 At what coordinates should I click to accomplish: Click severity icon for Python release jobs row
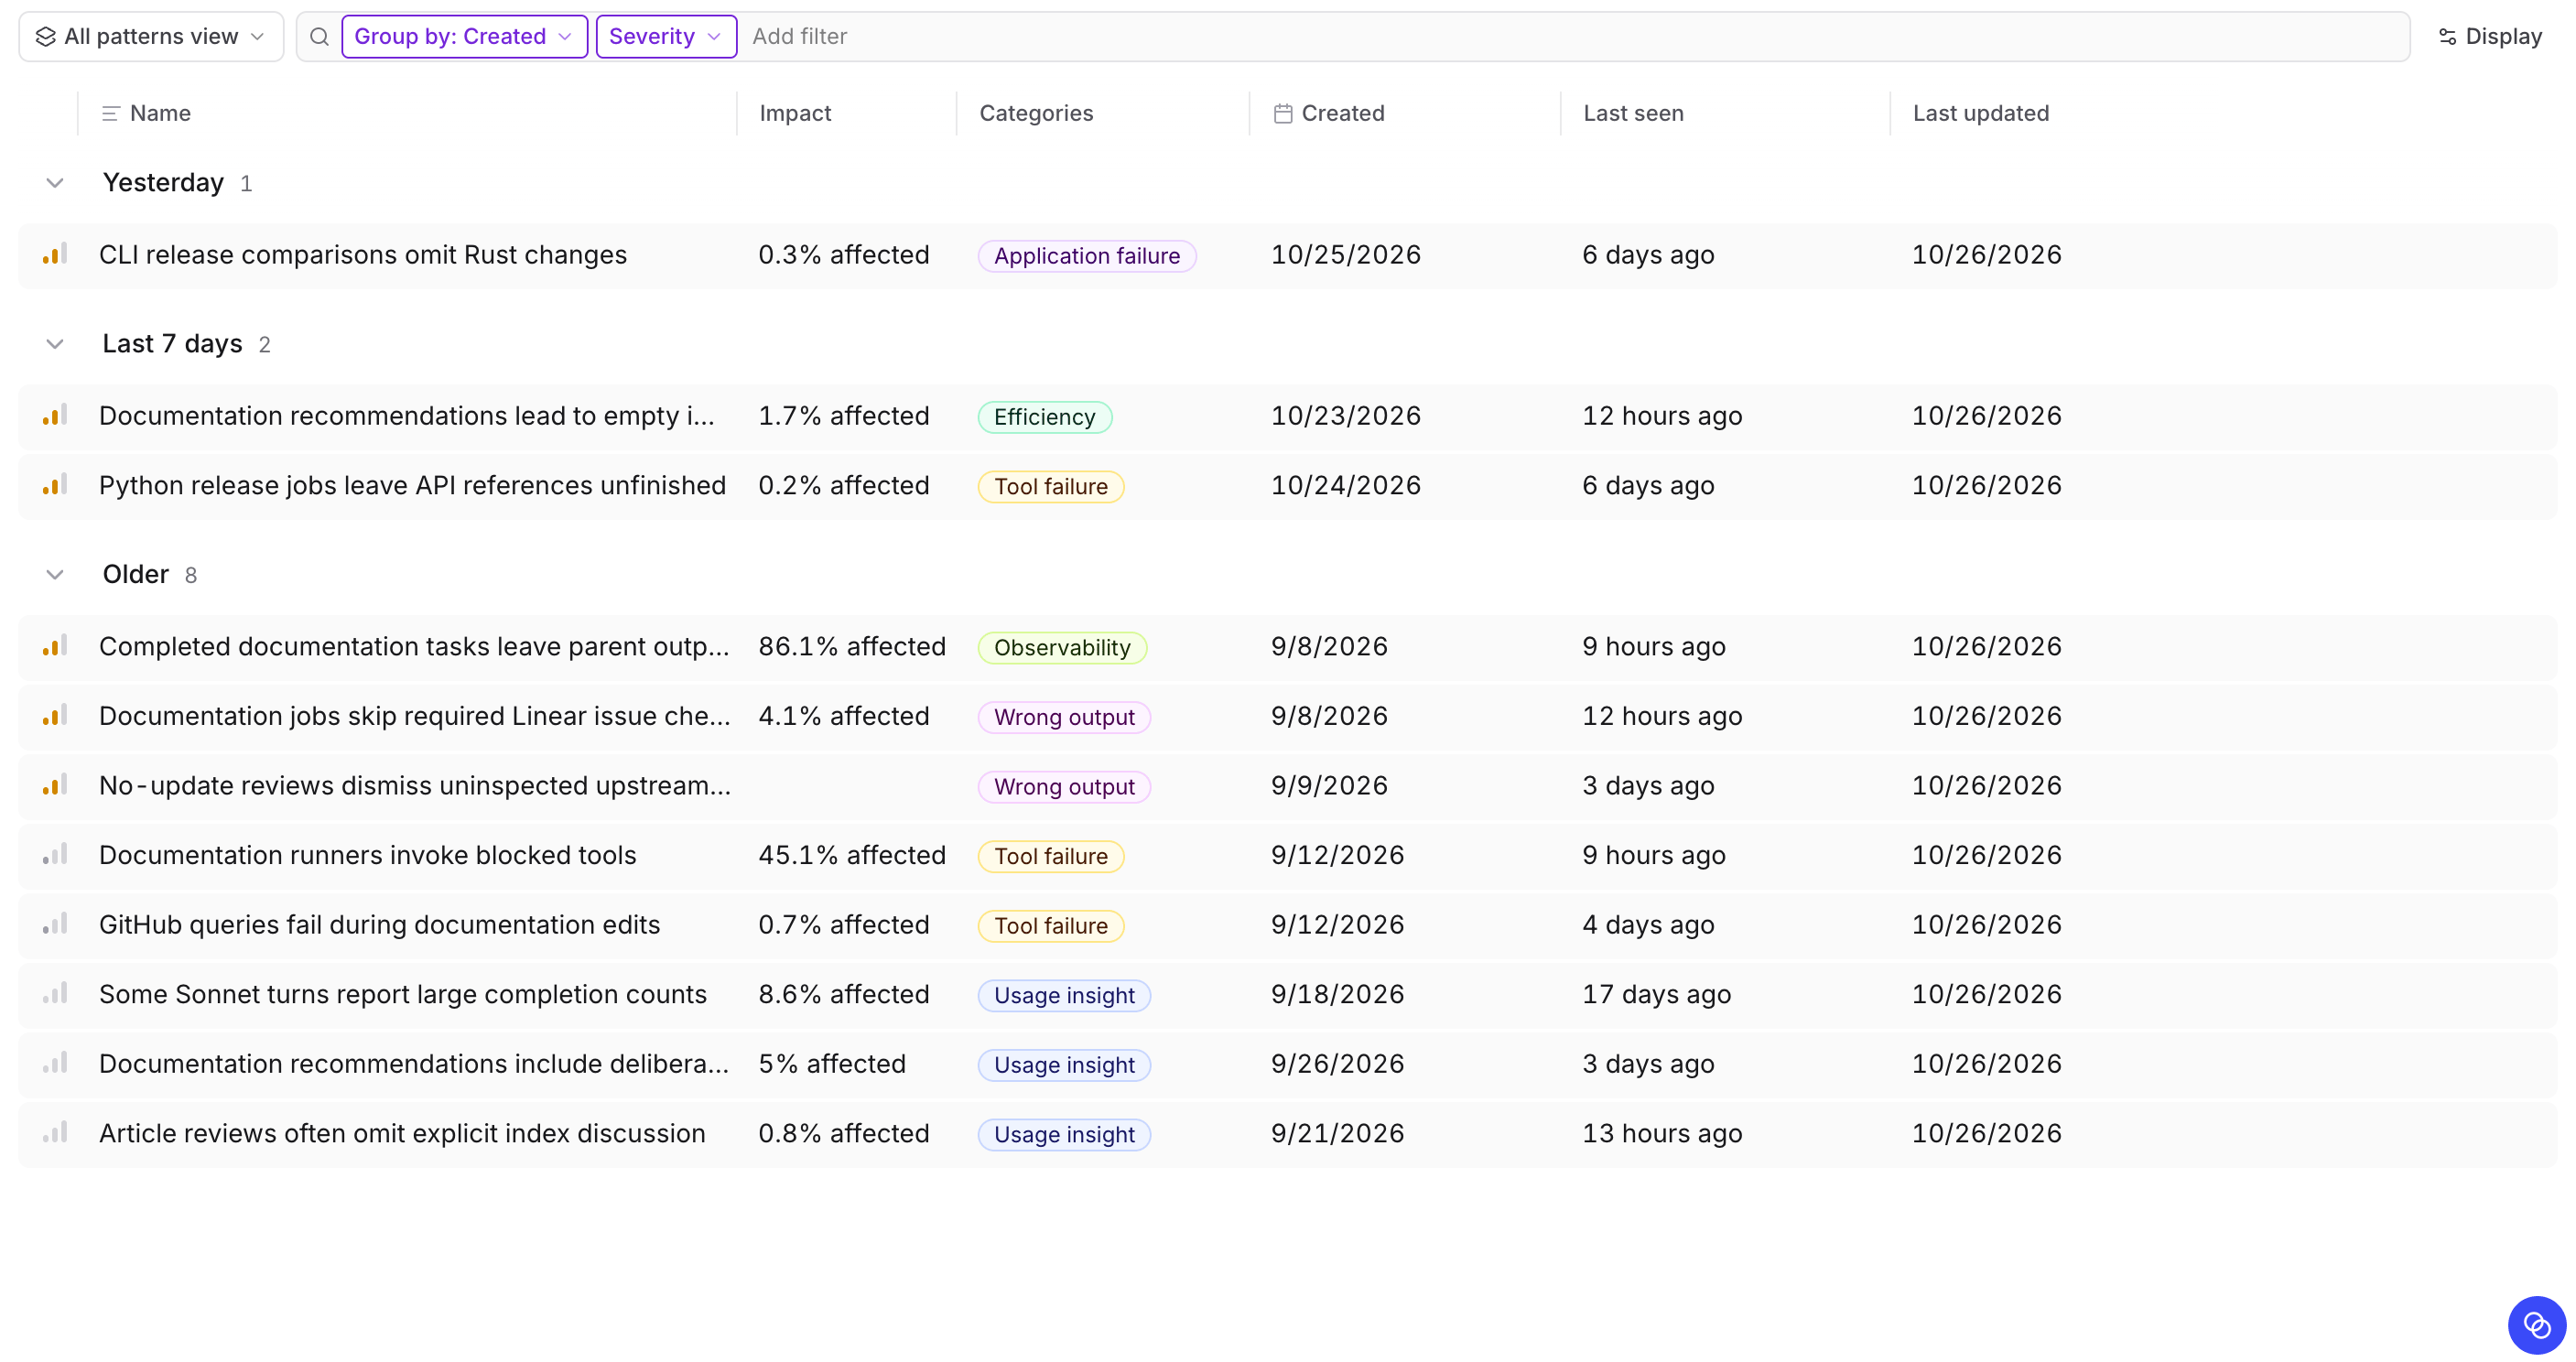click(55, 485)
